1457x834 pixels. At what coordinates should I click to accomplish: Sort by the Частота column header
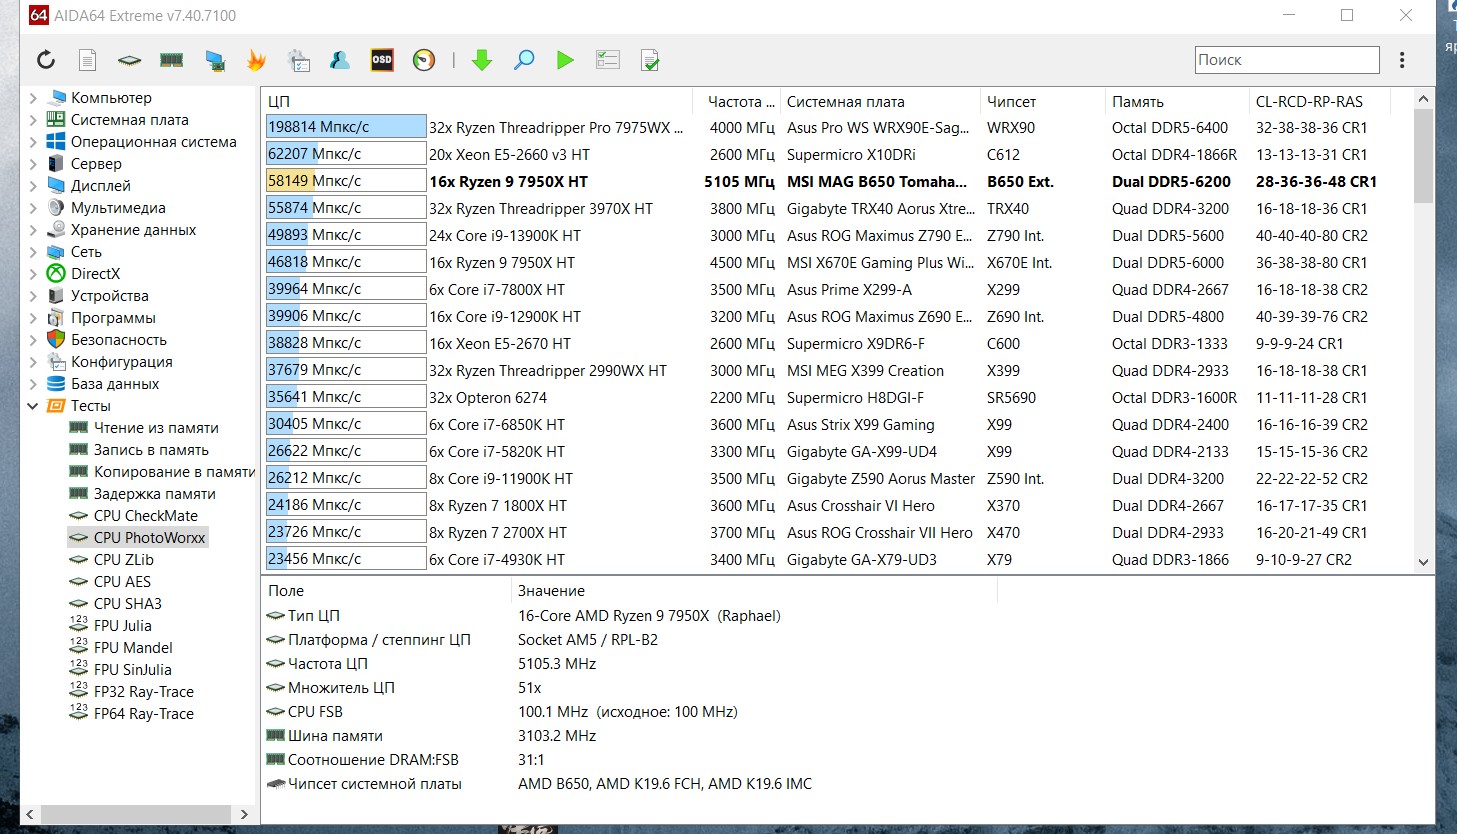pos(736,101)
